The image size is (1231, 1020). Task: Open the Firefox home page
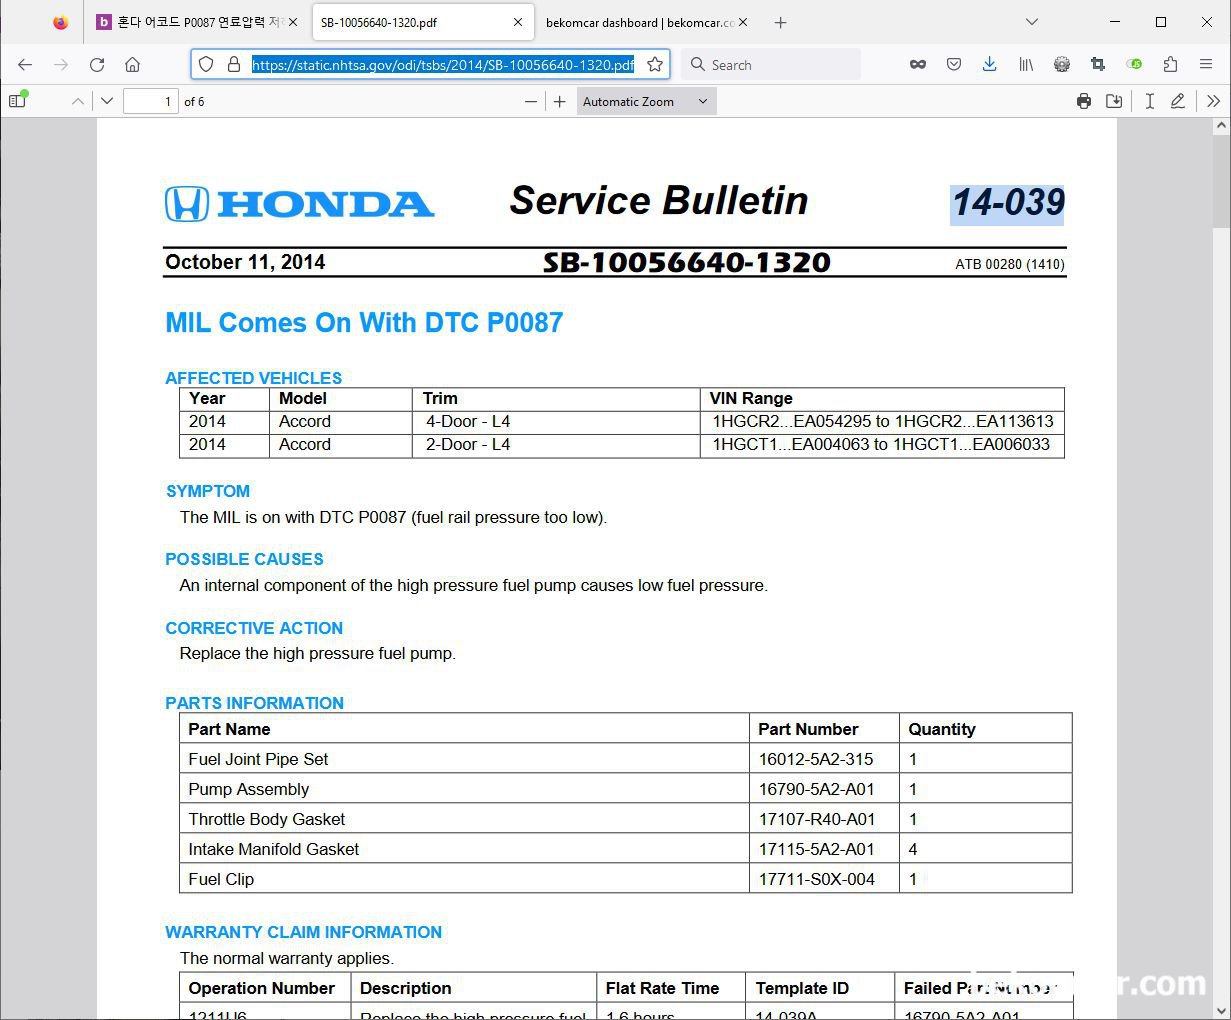[x=132, y=64]
